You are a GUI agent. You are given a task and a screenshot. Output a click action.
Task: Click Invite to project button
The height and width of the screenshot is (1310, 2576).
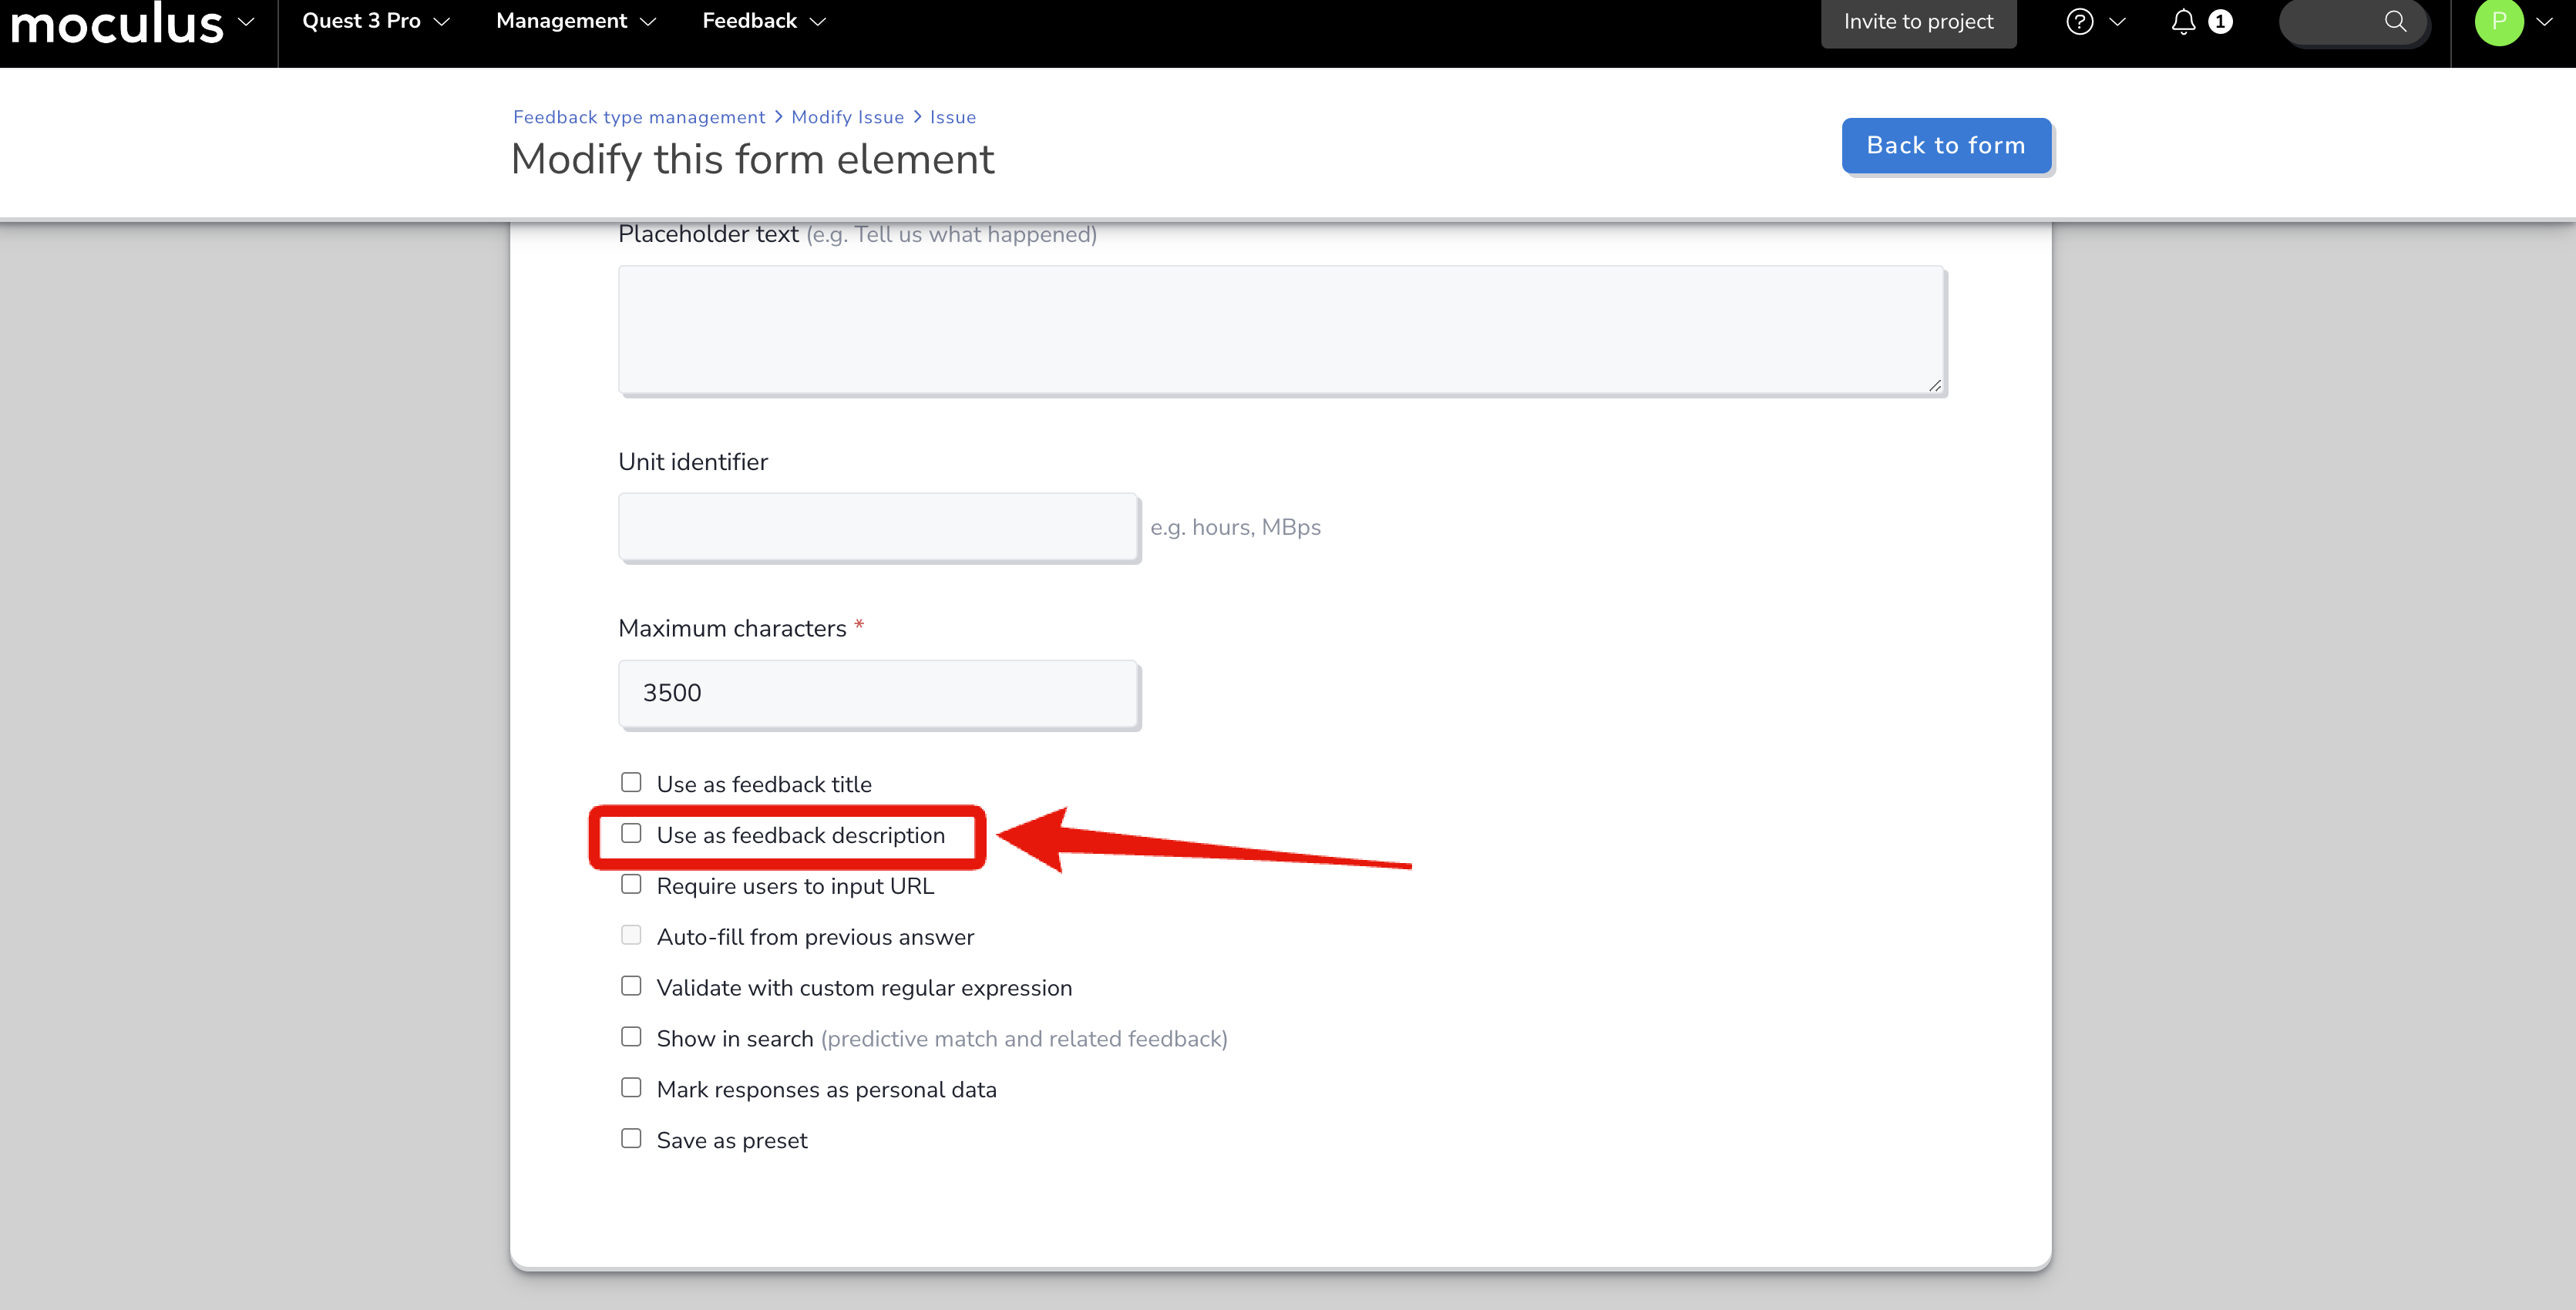click(x=1918, y=22)
